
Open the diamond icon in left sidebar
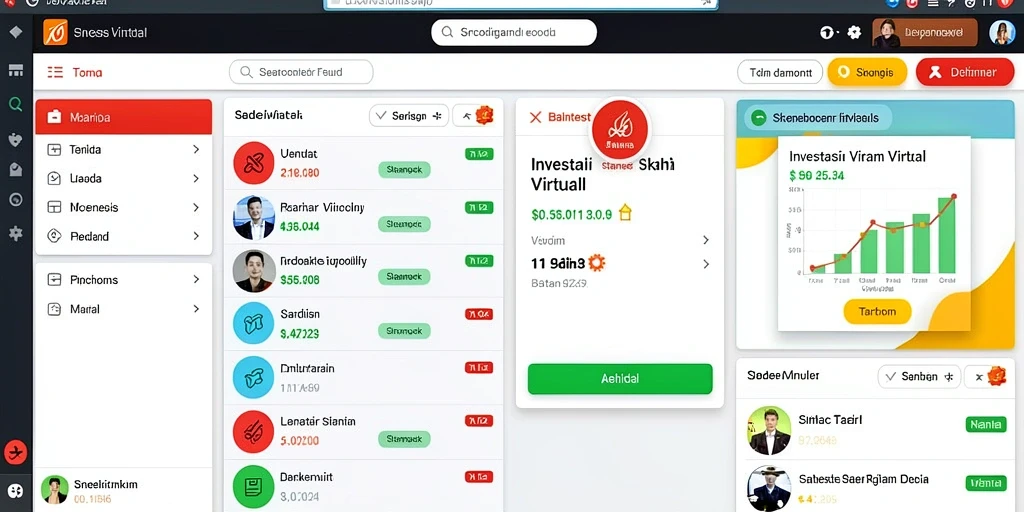(x=16, y=32)
